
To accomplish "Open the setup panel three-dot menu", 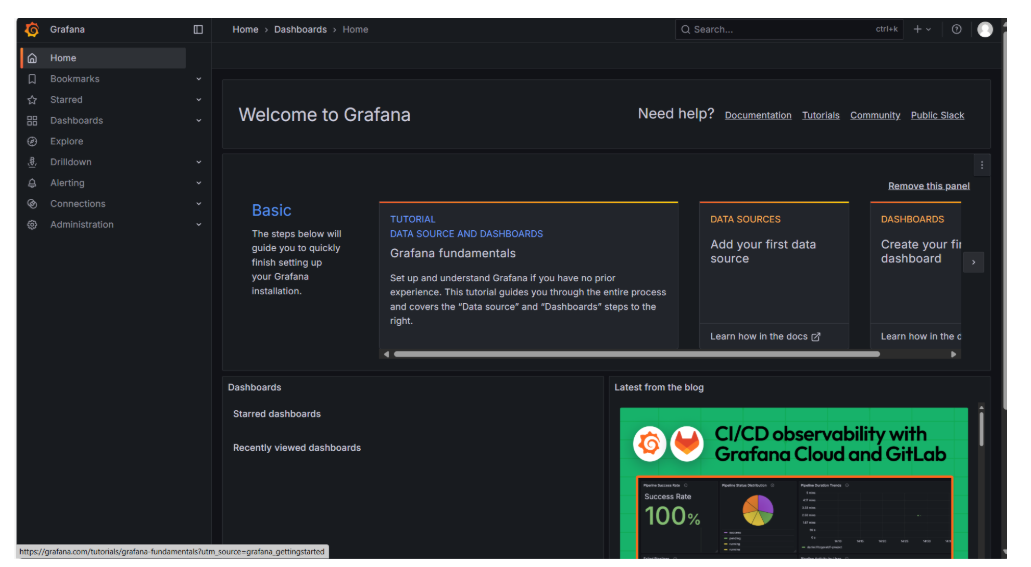I will point(982,165).
